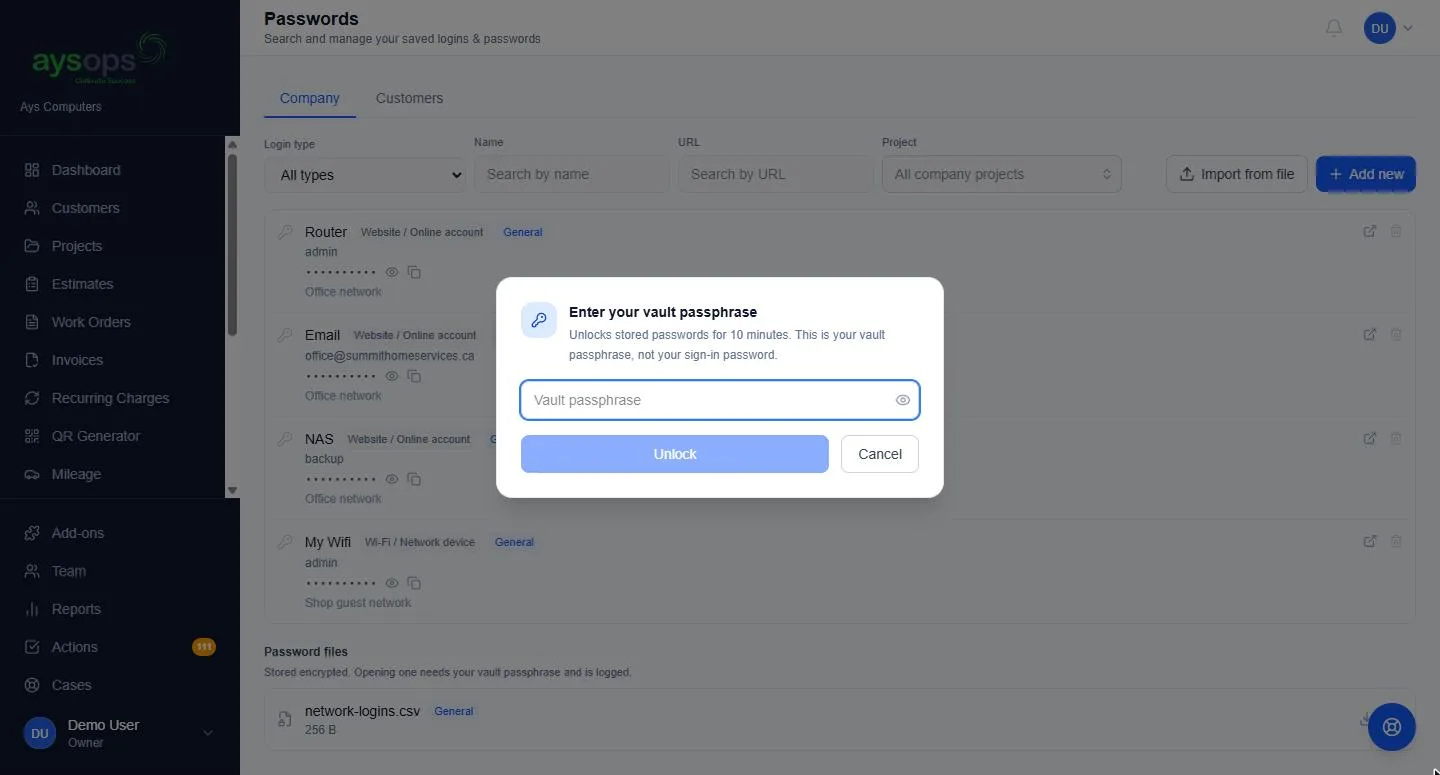Delete the NAS password entry
1440x775 pixels.
coord(1396,438)
